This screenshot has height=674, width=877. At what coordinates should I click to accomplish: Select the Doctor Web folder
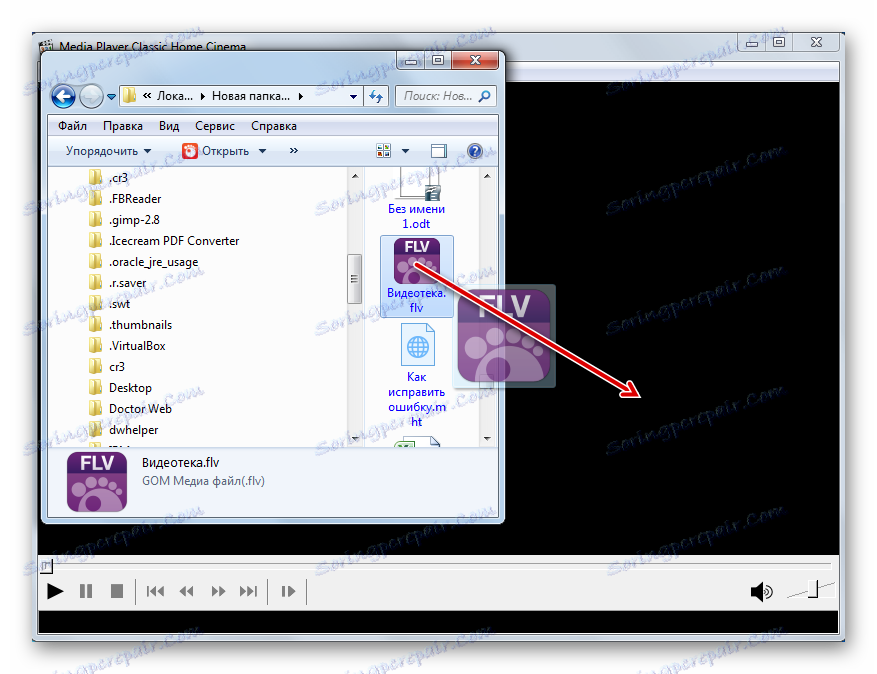[140, 409]
